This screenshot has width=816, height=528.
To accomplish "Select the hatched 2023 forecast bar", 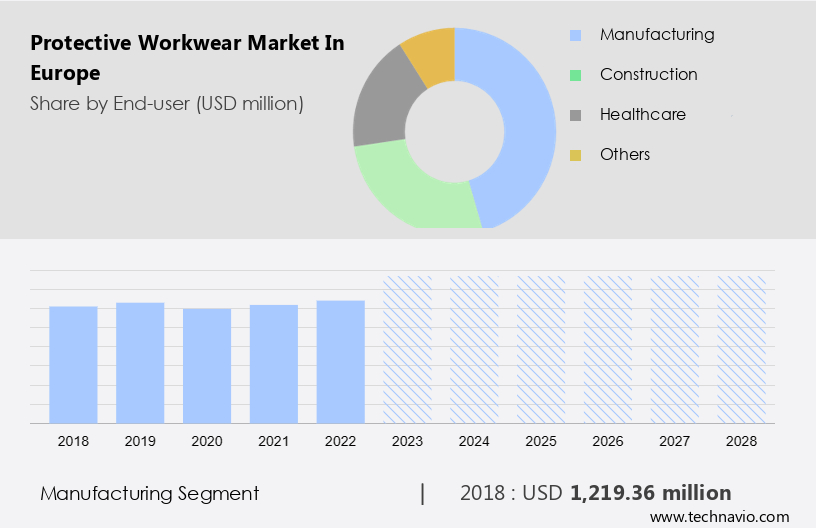I will tap(407, 349).
